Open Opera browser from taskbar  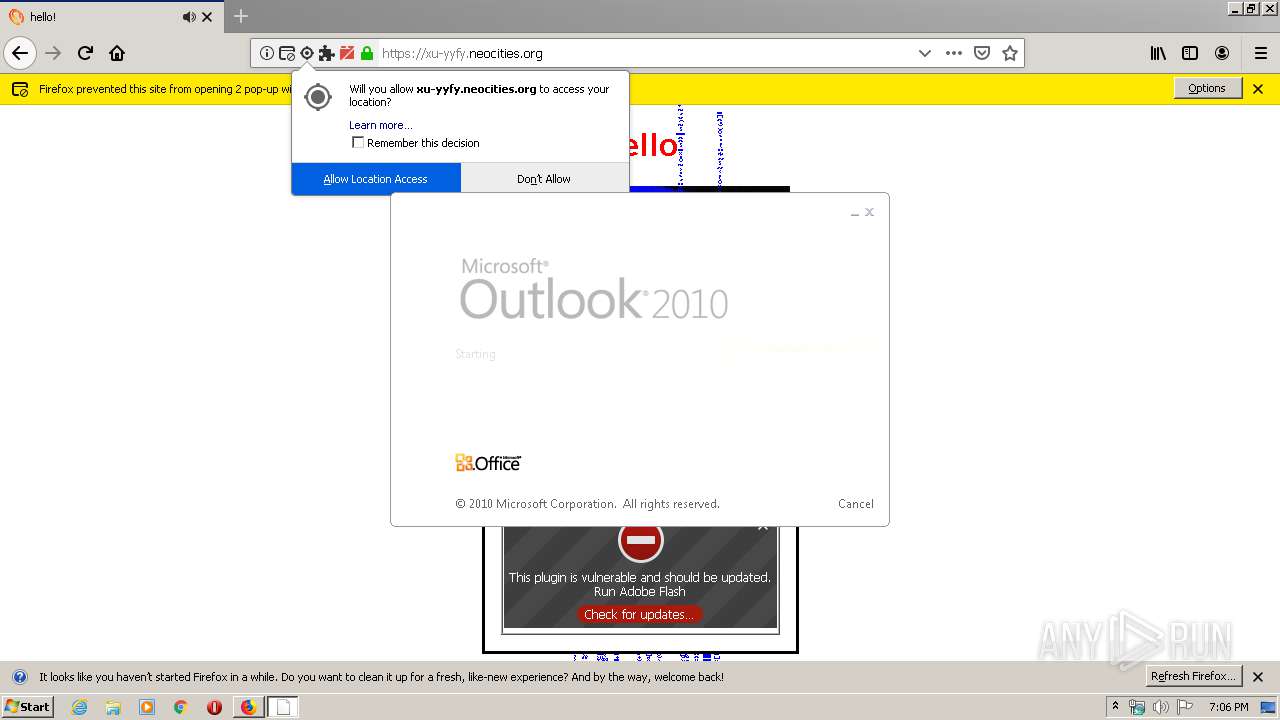214,707
